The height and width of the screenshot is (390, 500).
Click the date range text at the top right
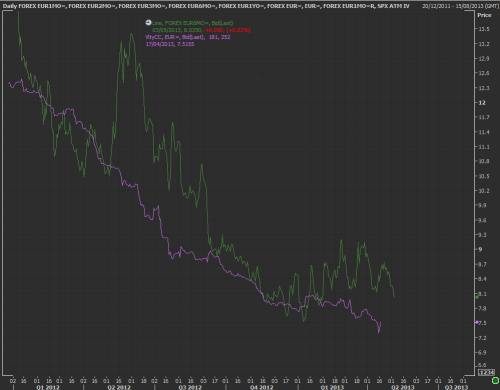tap(461, 6)
